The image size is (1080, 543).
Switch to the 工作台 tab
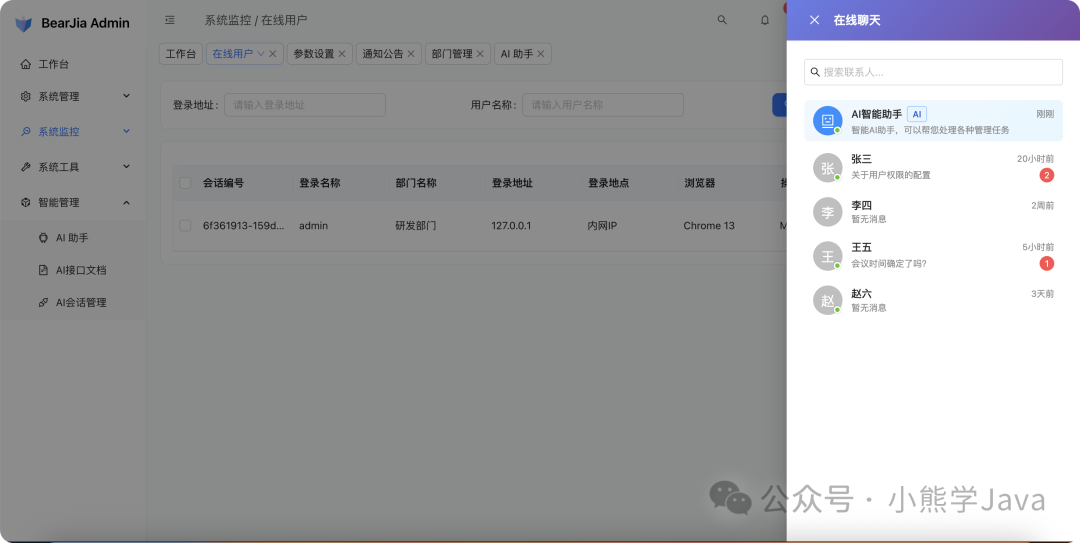click(180, 54)
